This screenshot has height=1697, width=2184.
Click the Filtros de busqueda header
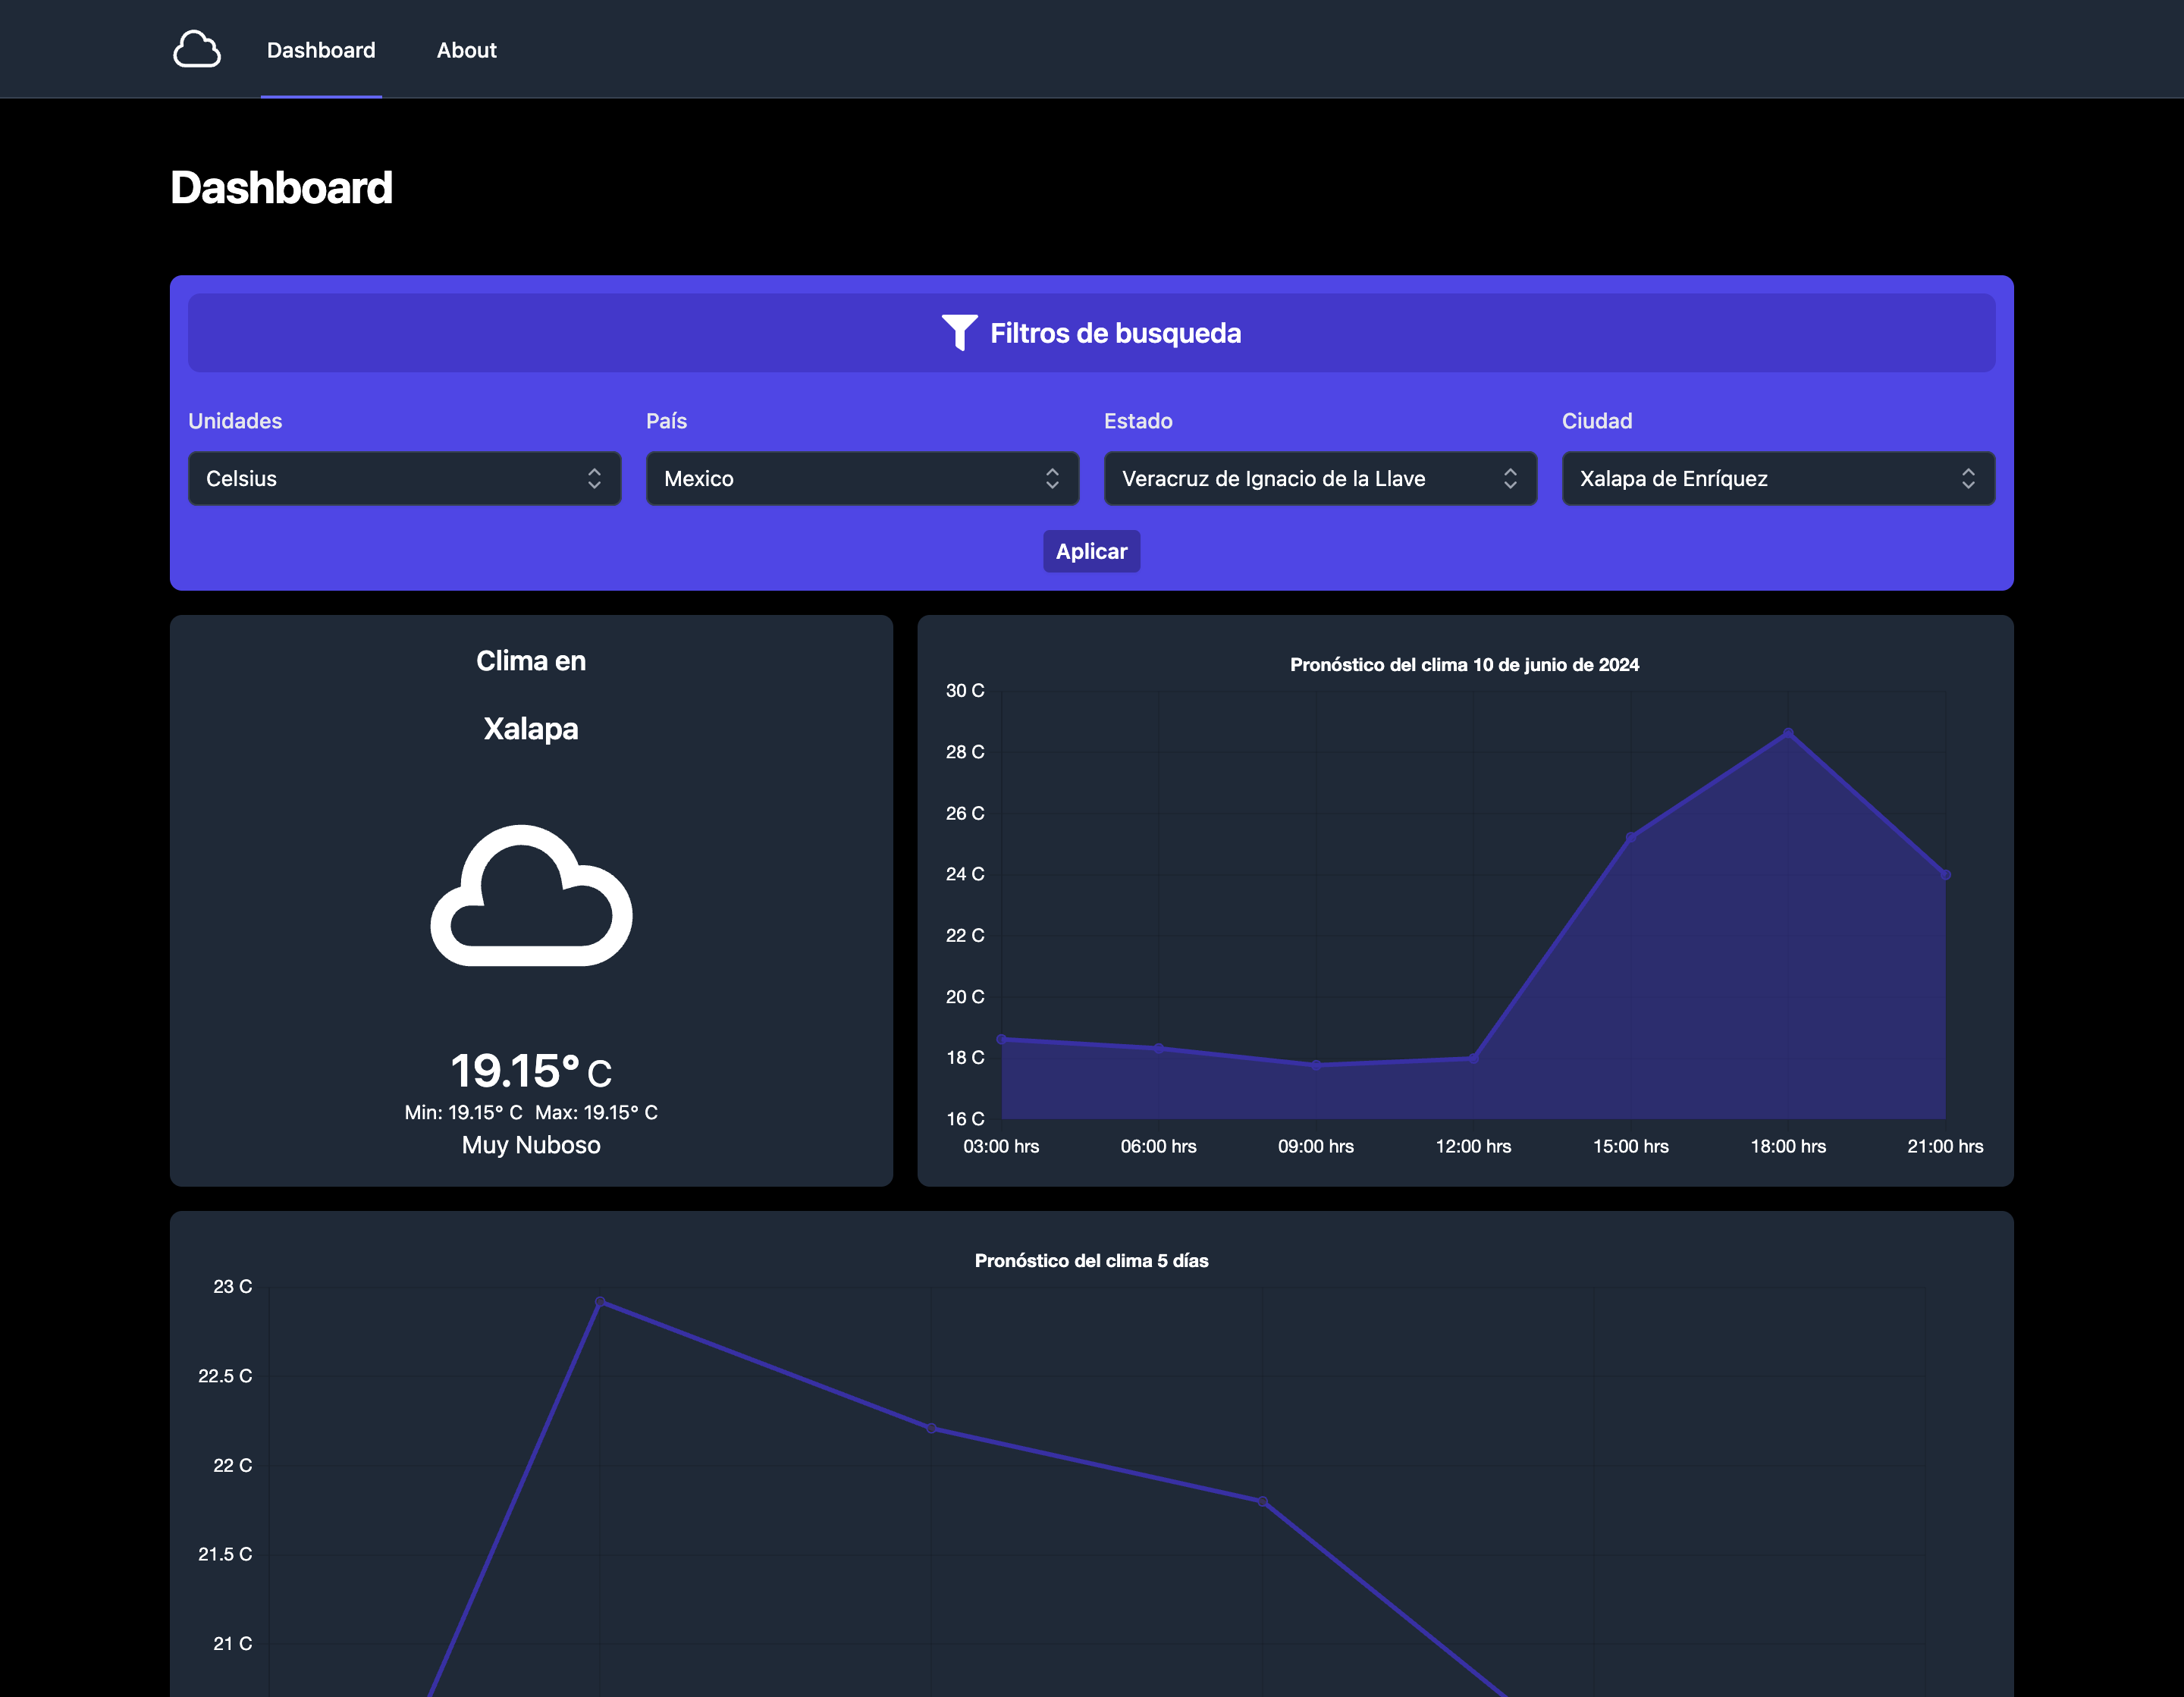click(1092, 333)
